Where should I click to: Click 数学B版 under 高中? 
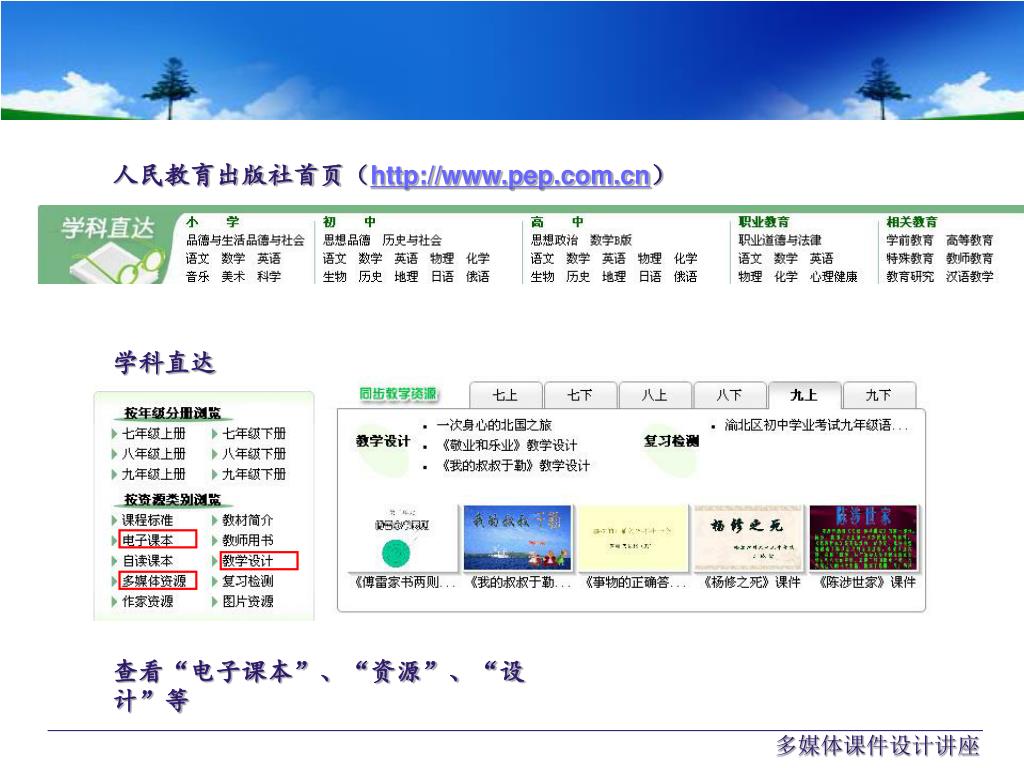click(x=611, y=240)
